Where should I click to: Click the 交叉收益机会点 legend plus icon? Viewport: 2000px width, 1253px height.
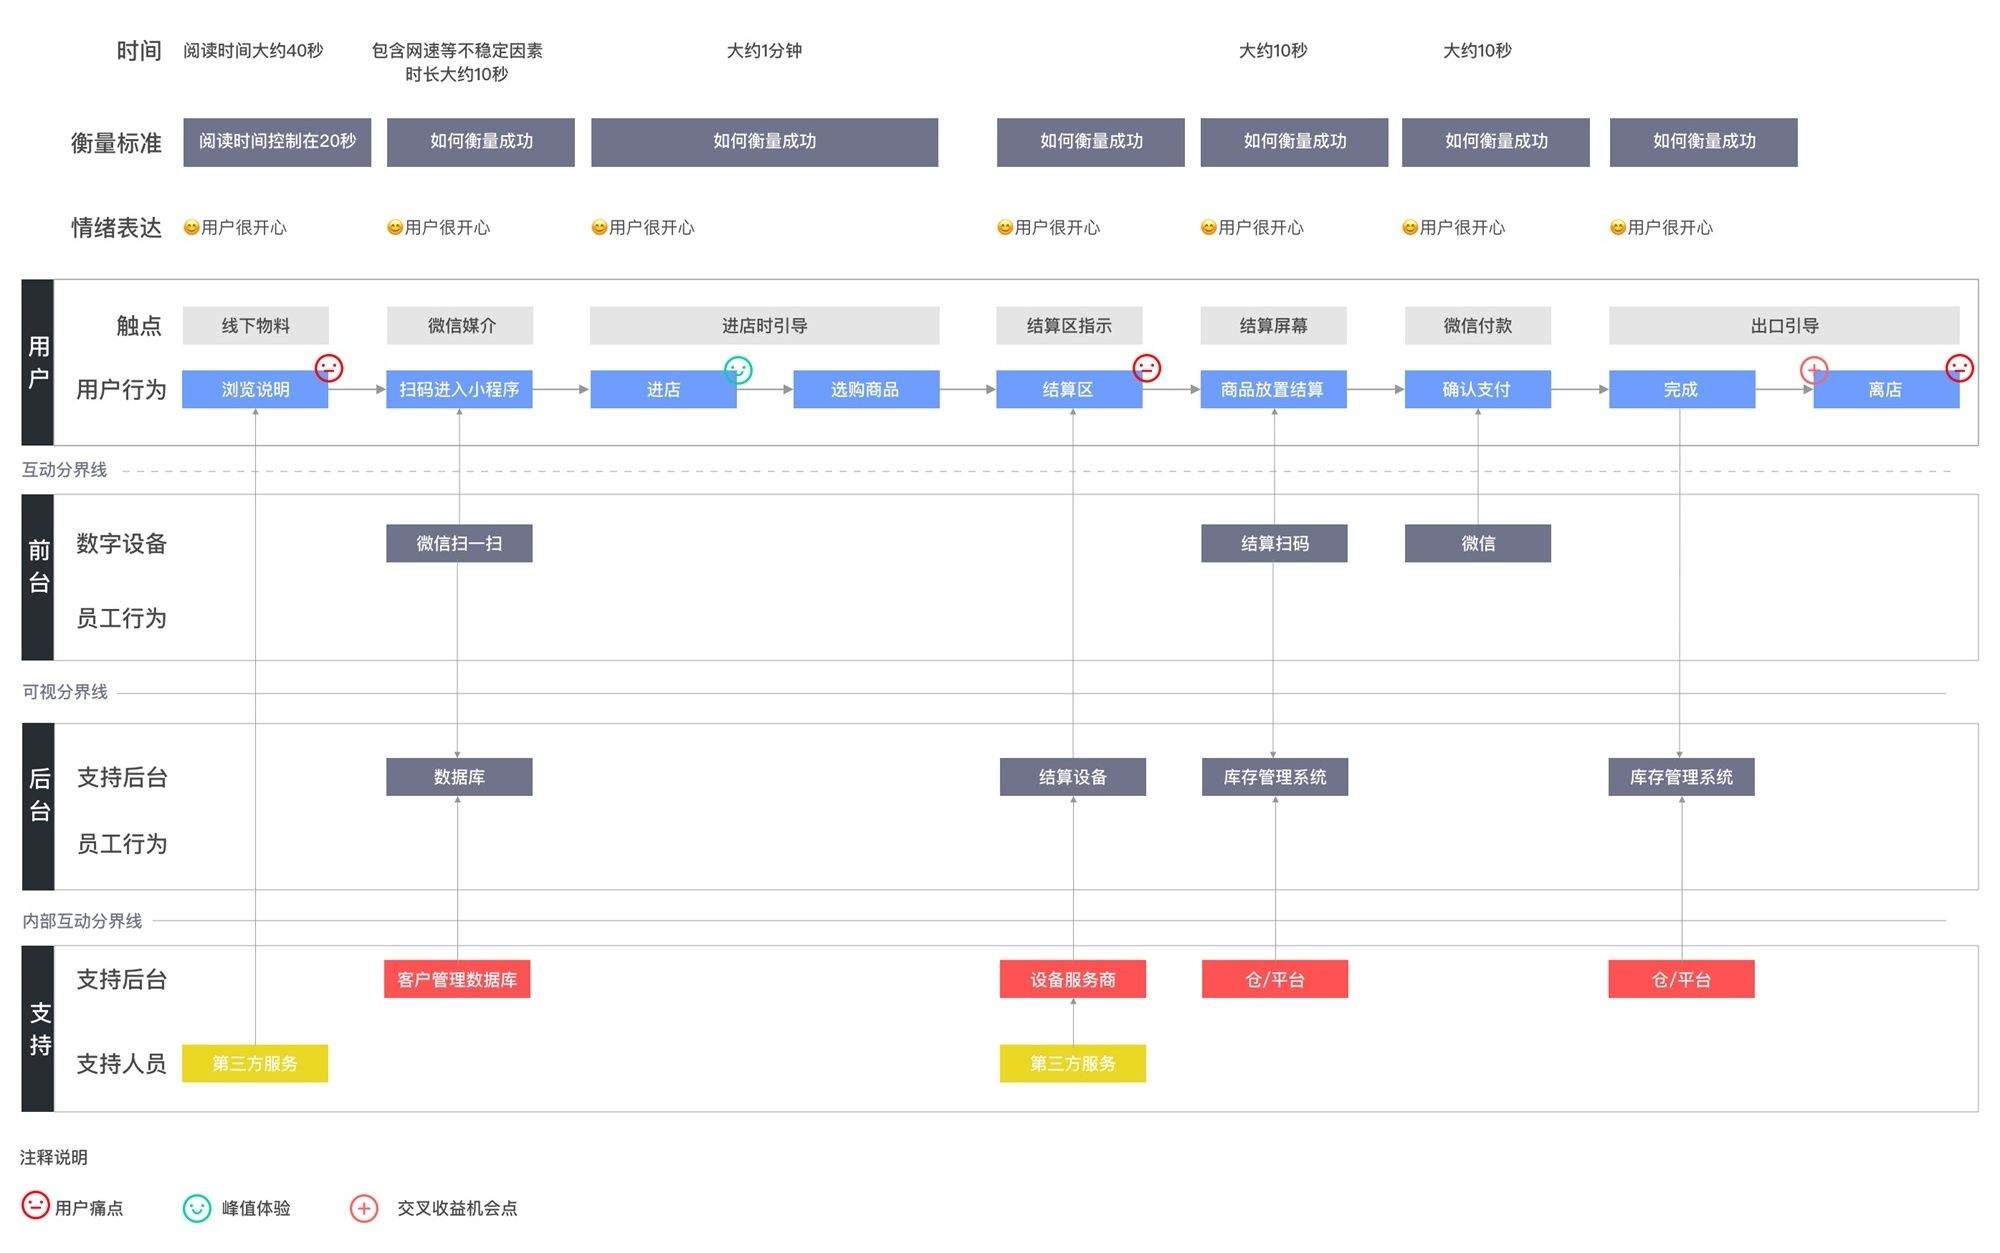pyautogui.click(x=364, y=1208)
